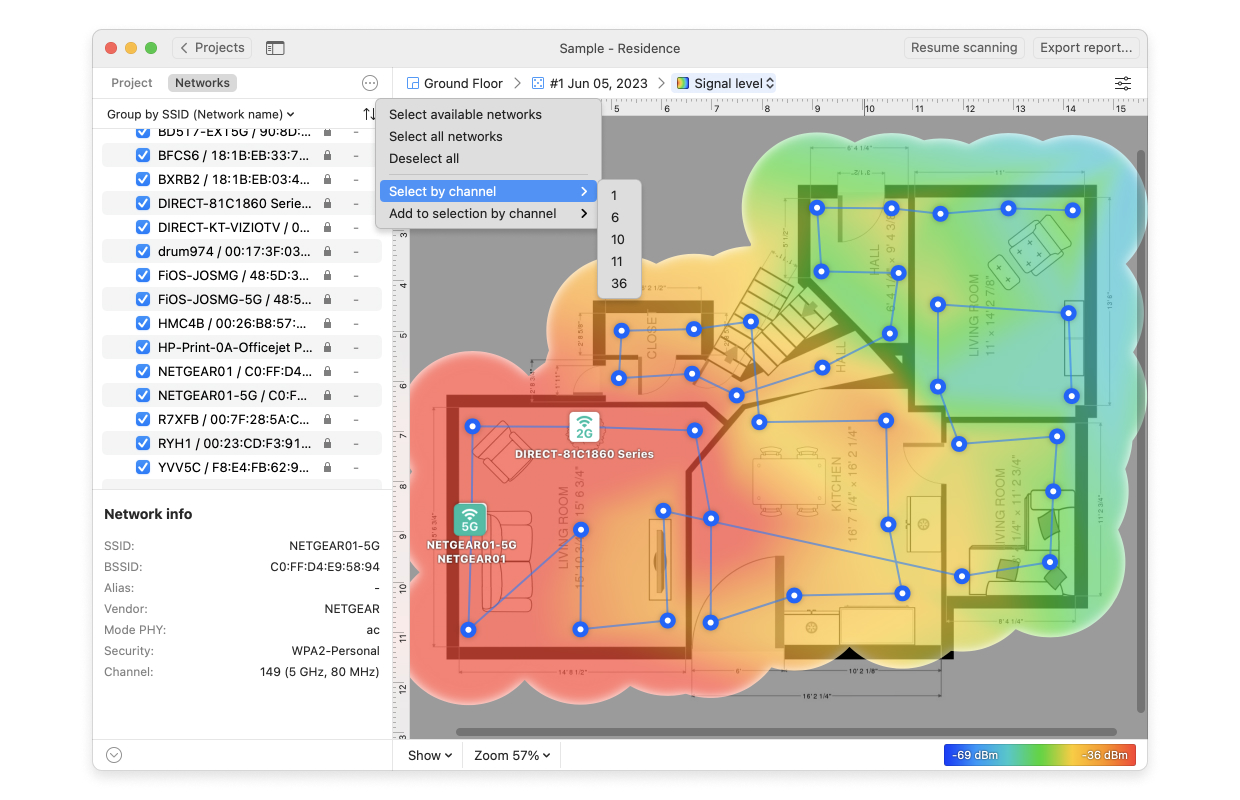Choose Select available networks
Screen dimensions: 1240x800
point(465,114)
